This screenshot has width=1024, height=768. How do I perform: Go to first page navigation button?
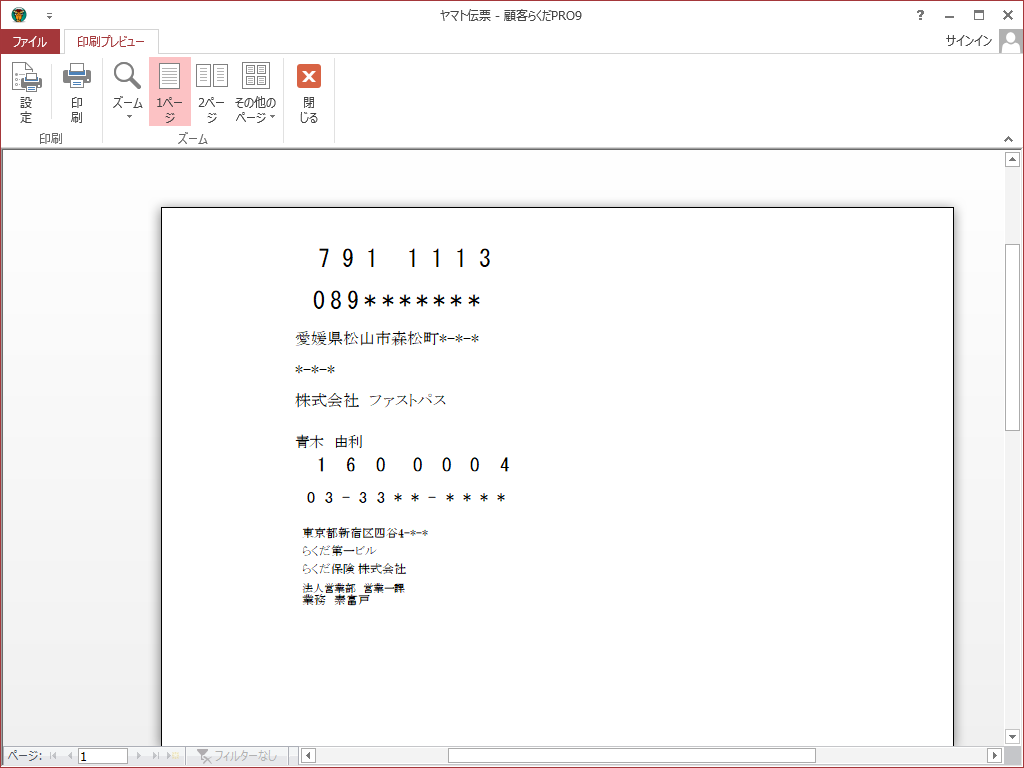(x=53, y=756)
